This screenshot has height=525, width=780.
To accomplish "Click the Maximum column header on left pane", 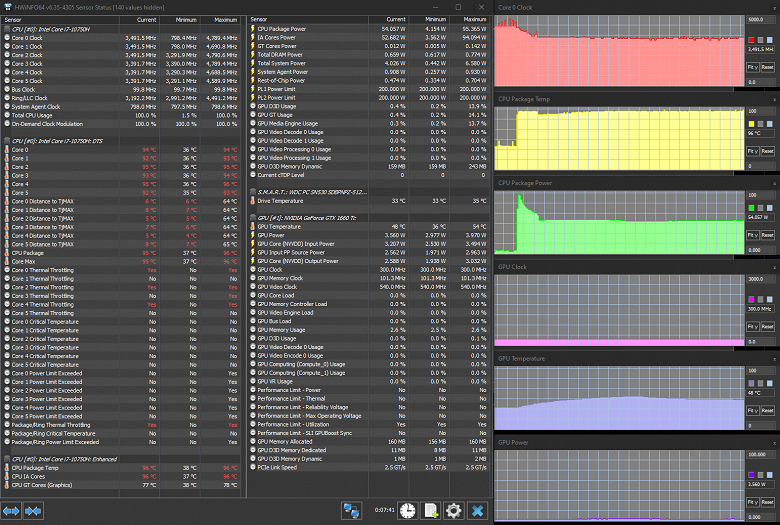I will coord(225,19).
